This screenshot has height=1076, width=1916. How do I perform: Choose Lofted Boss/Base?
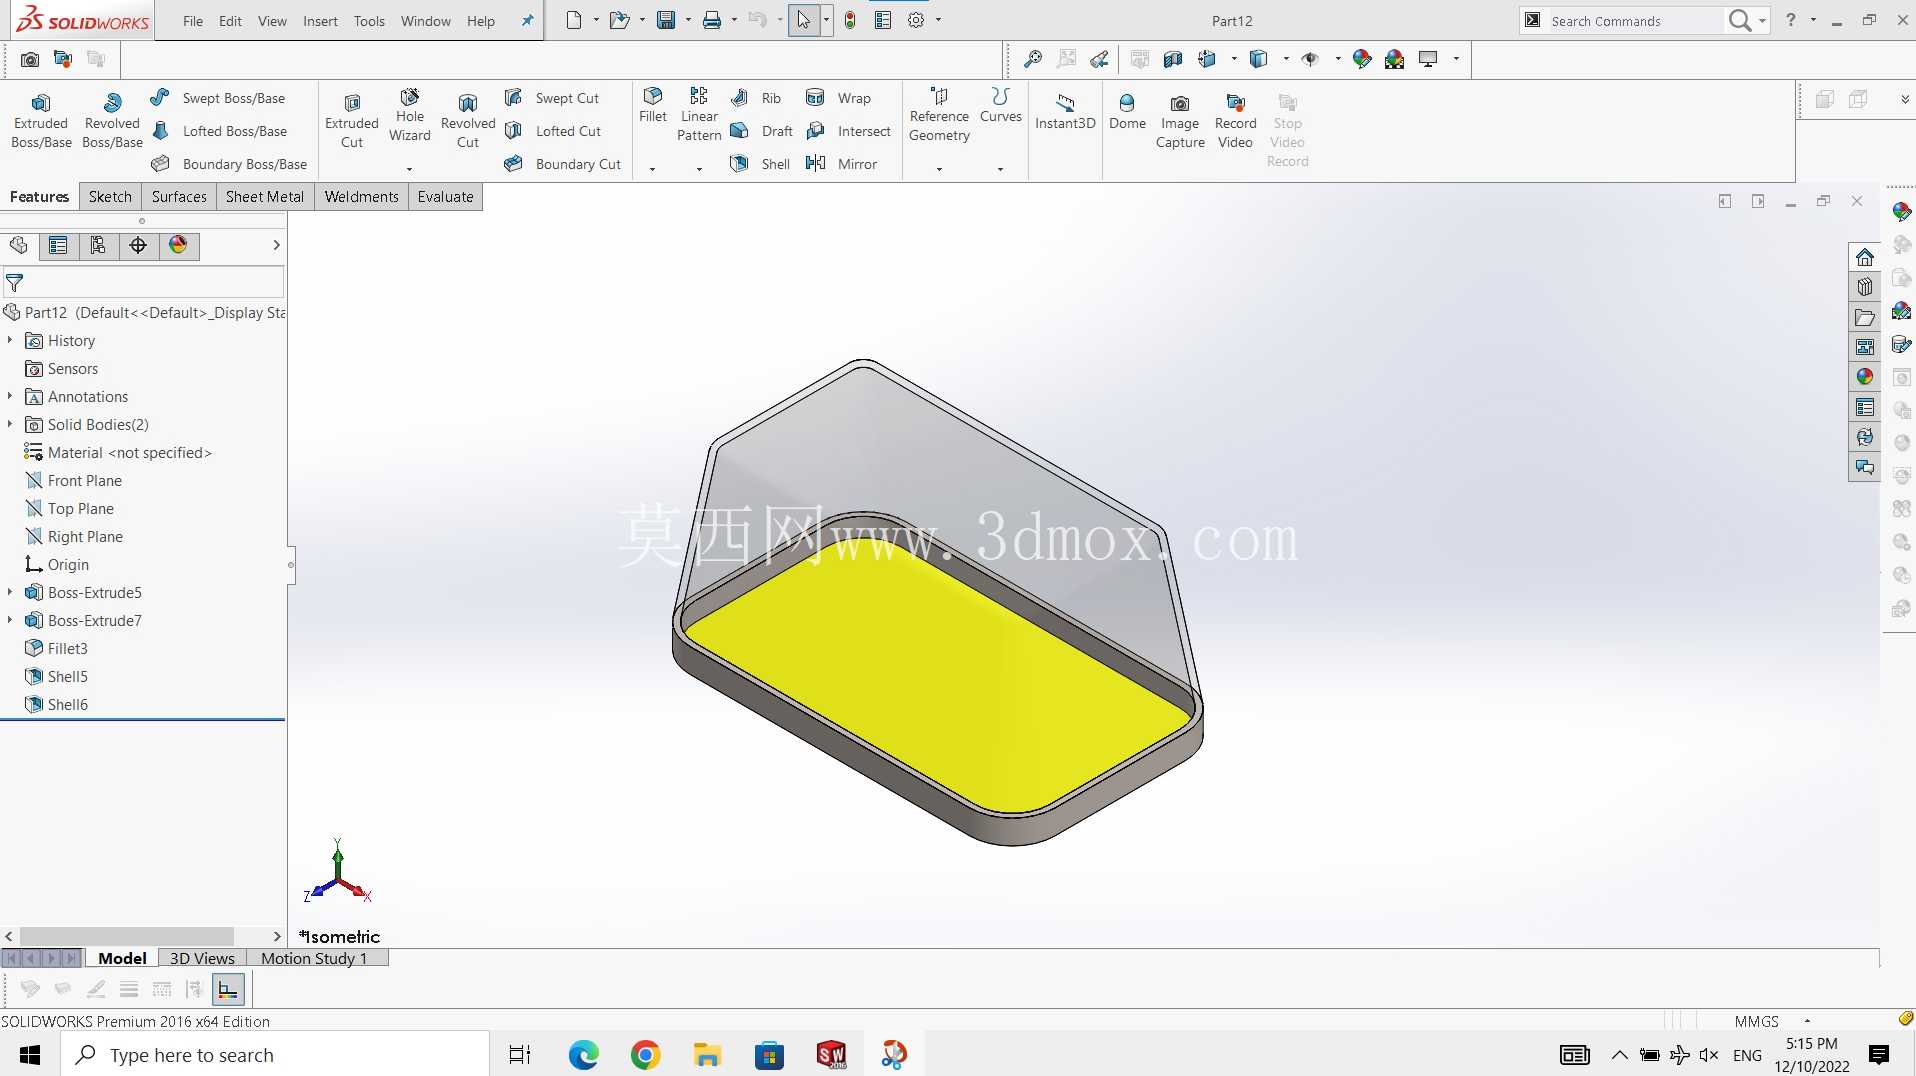click(220, 131)
